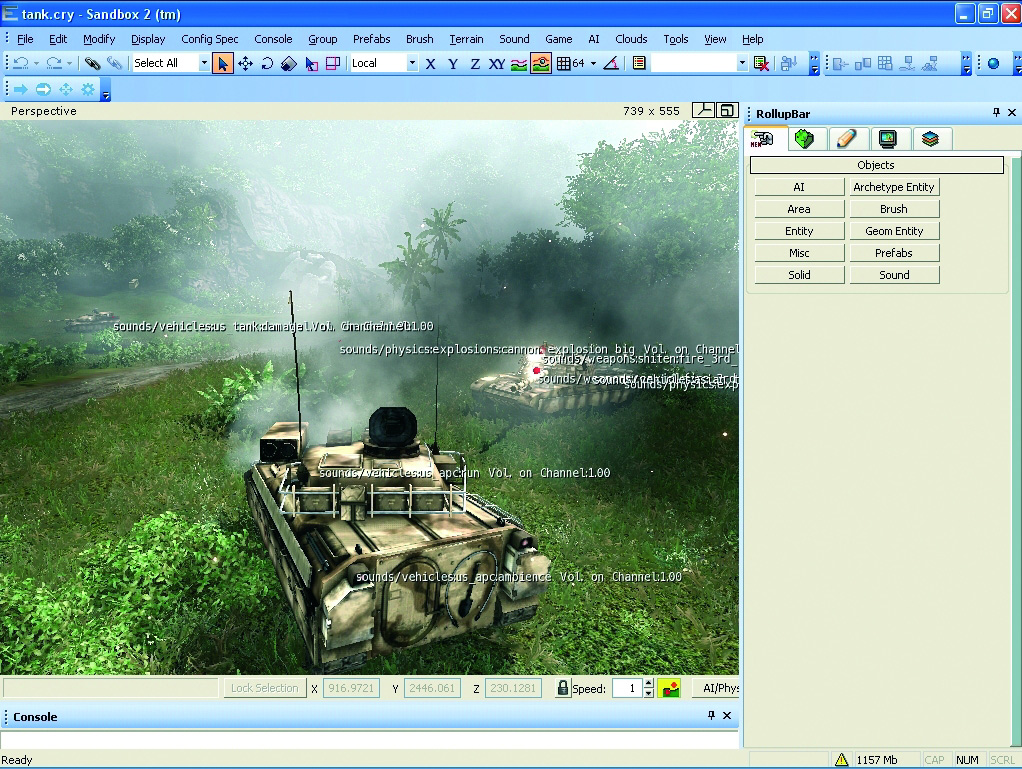Open the grid size 64 dropdown arrow
This screenshot has height=769, width=1022.
coord(593,63)
